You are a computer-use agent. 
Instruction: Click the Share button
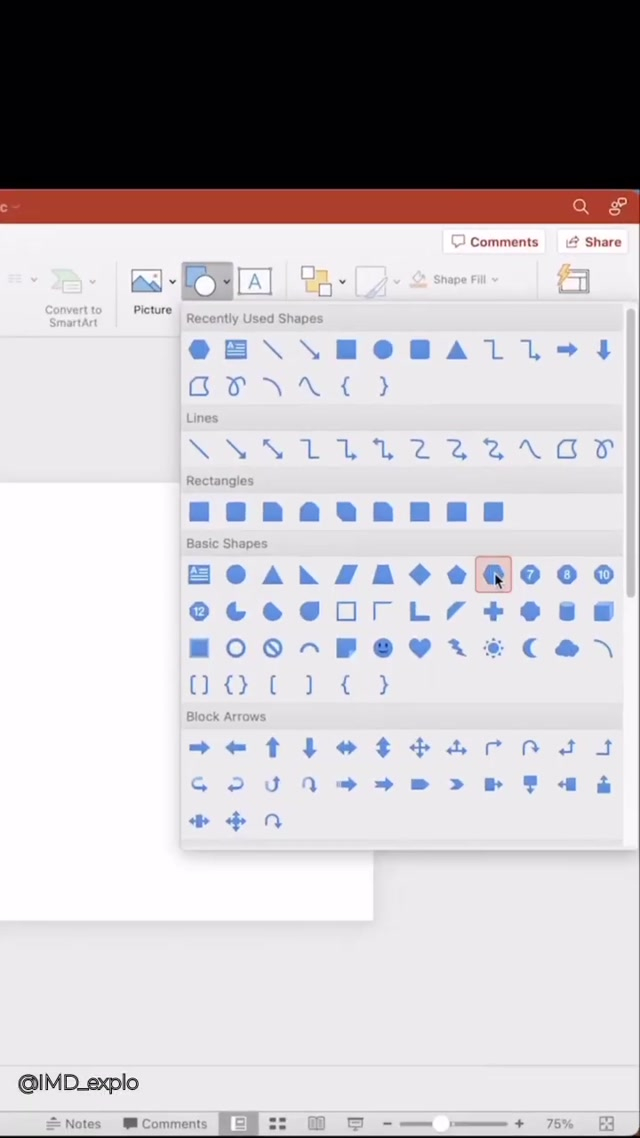594,242
